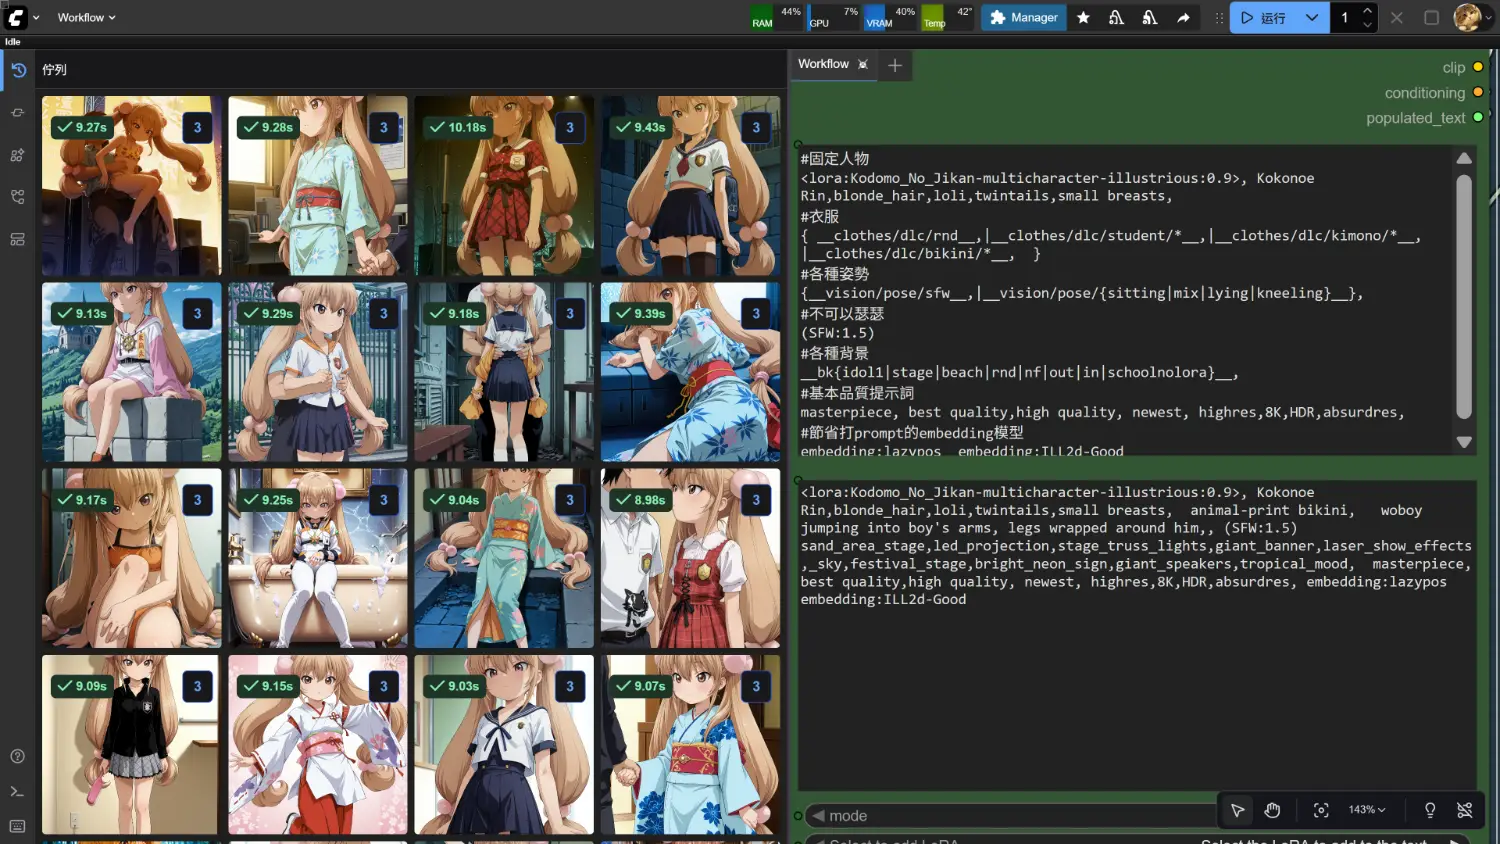Open the model library sidebar icon
This screenshot has height=844, width=1500.
[18, 155]
